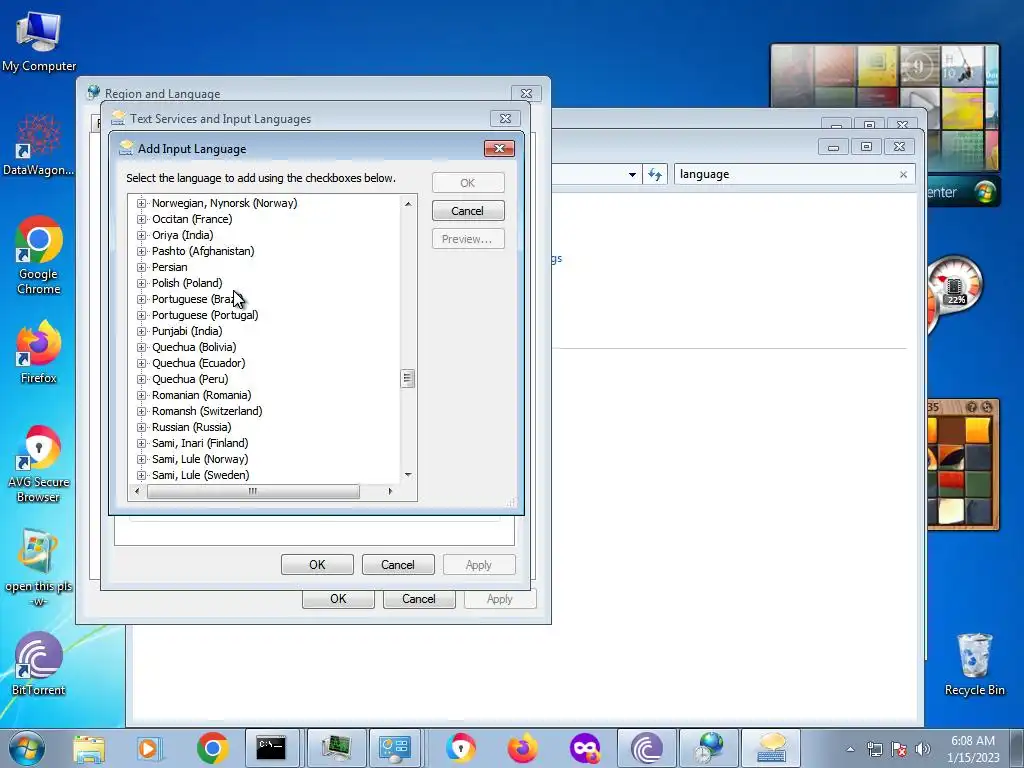Open the DataWagon desktop shortcut
Viewport: 1024px width, 768px height.
point(39,145)
